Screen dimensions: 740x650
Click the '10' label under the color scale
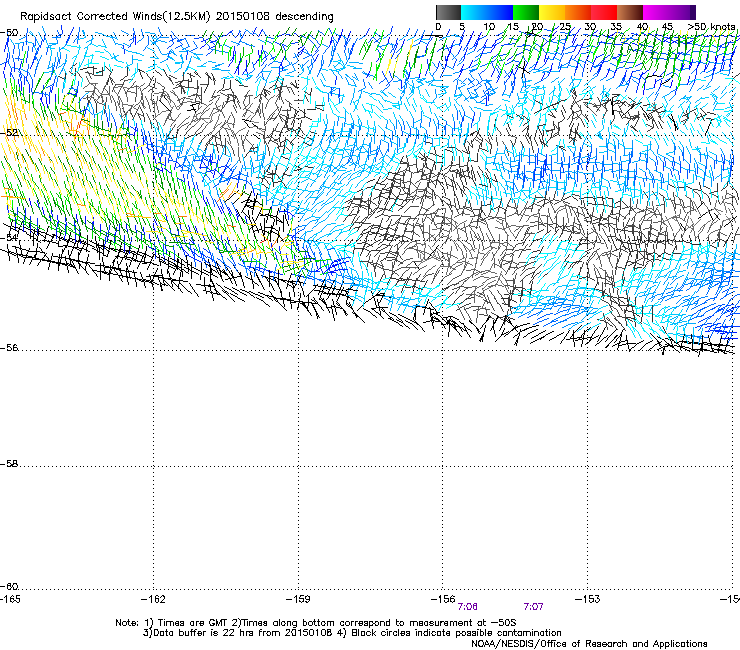point(489,27)
